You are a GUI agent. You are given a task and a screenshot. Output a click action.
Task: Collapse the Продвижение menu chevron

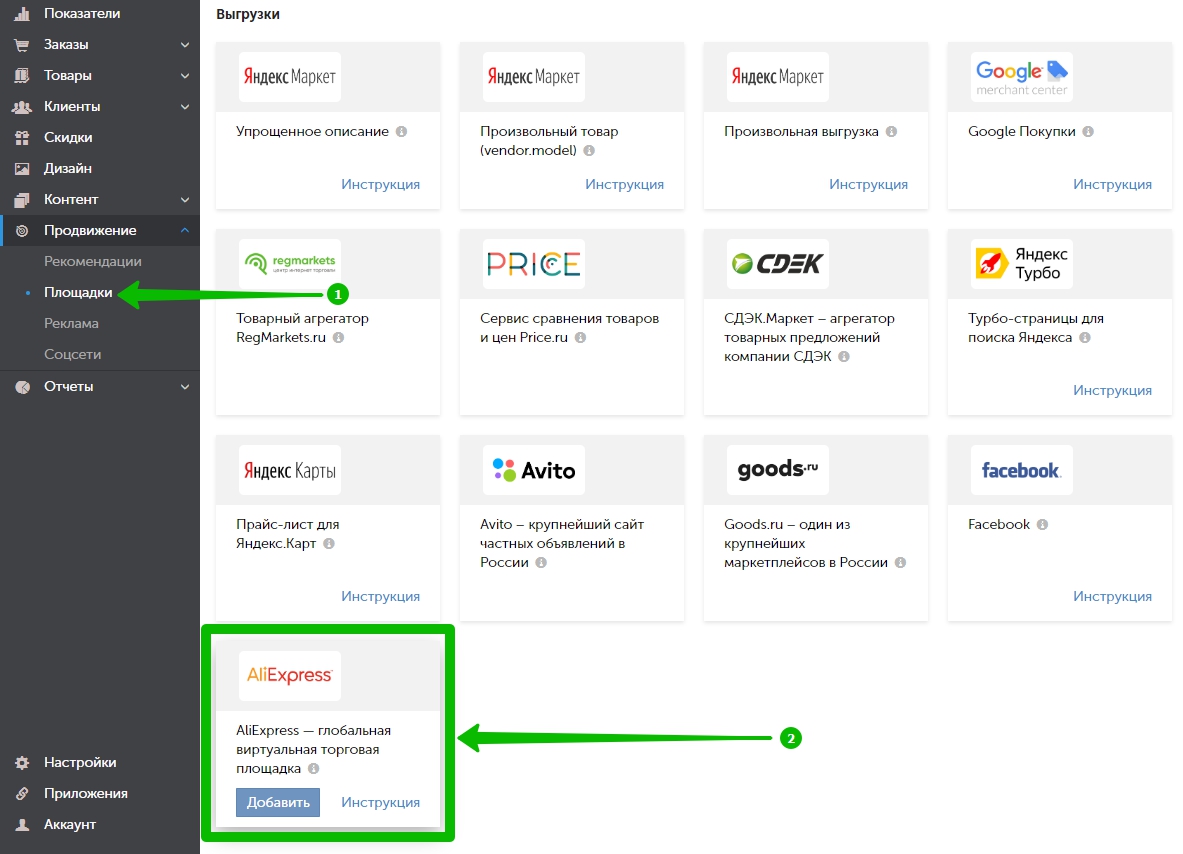pos(185,230)
